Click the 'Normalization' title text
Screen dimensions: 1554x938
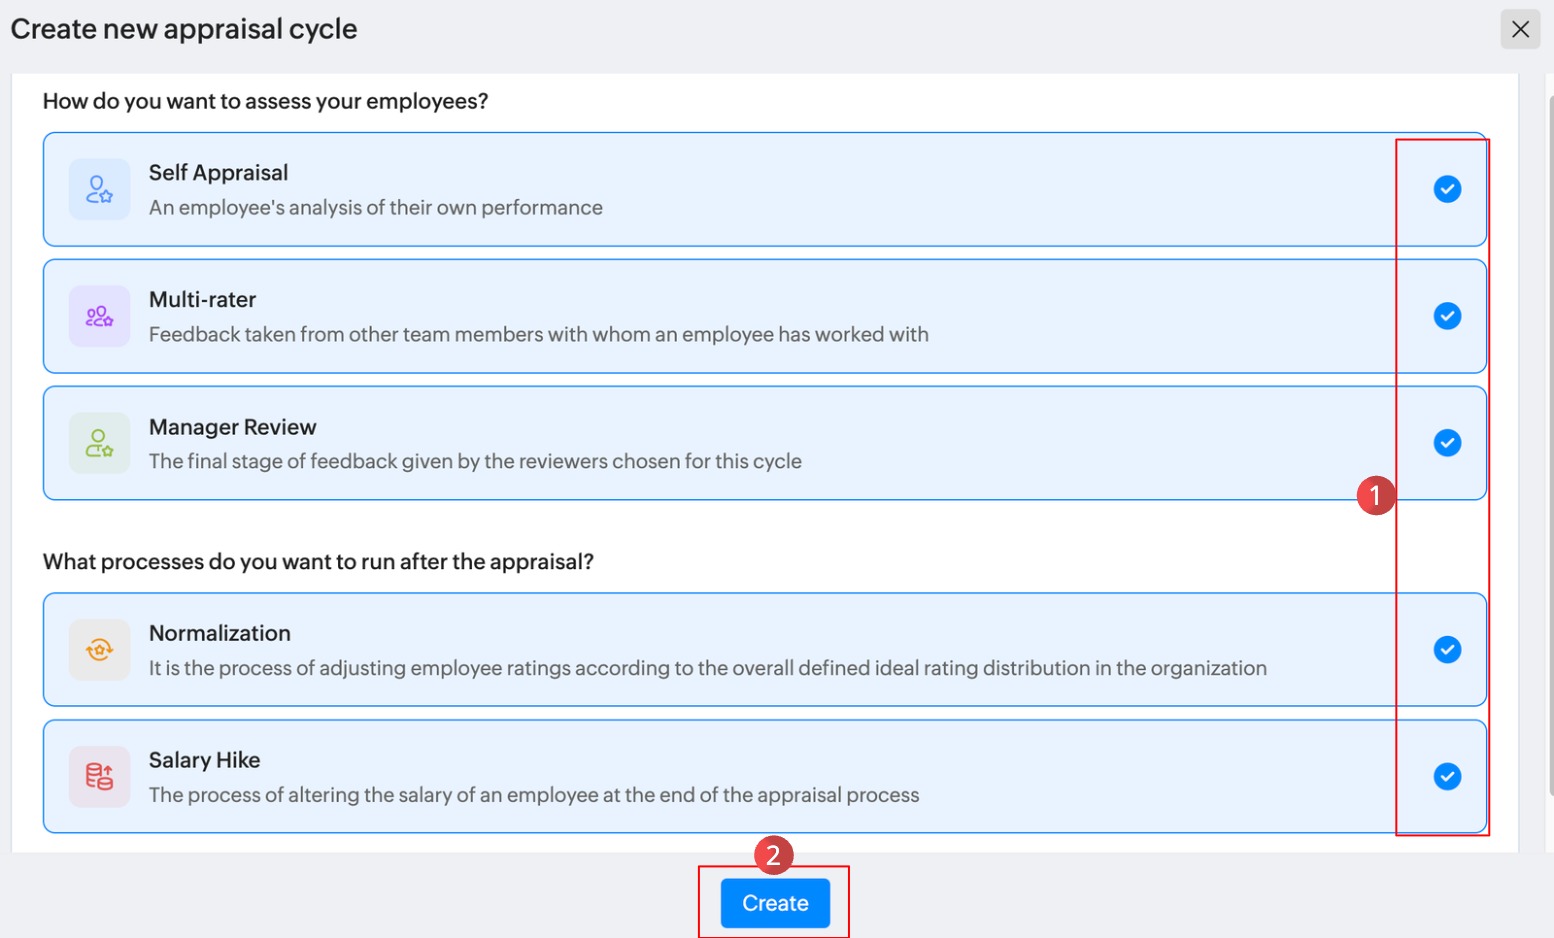pos(220,633)
